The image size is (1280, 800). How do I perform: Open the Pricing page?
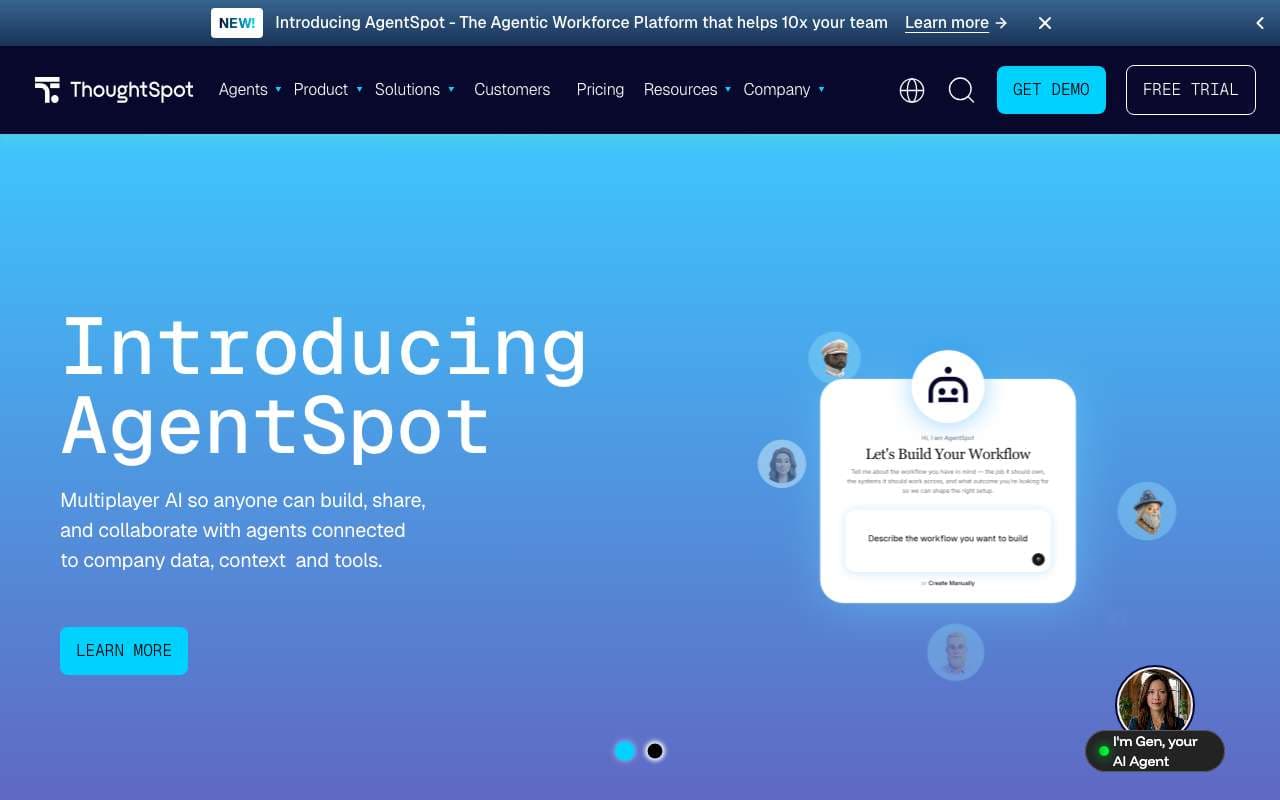pyautogui.click(x=600, y=90)
